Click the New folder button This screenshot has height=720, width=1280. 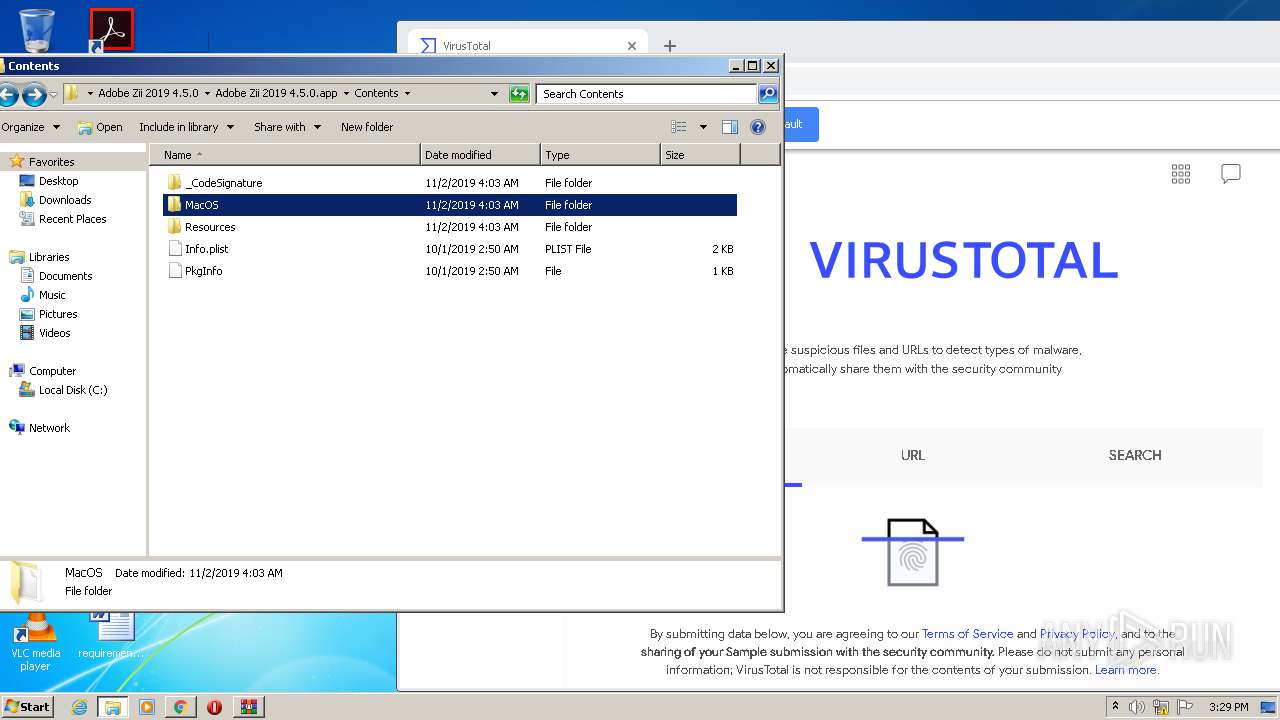coord(367,127)
